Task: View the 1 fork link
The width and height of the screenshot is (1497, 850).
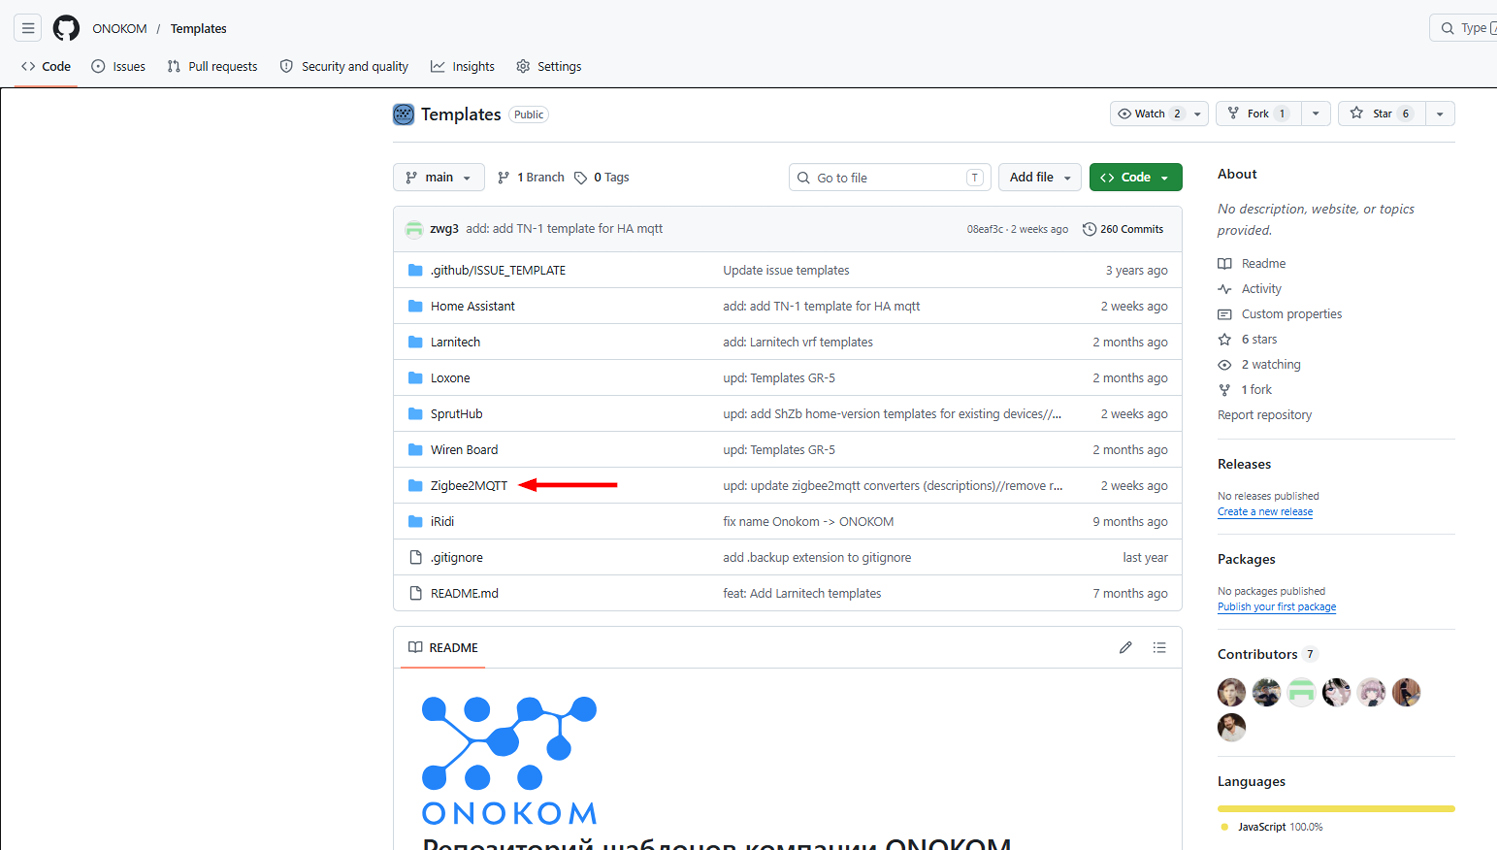Action: (x=1245, y=390)
